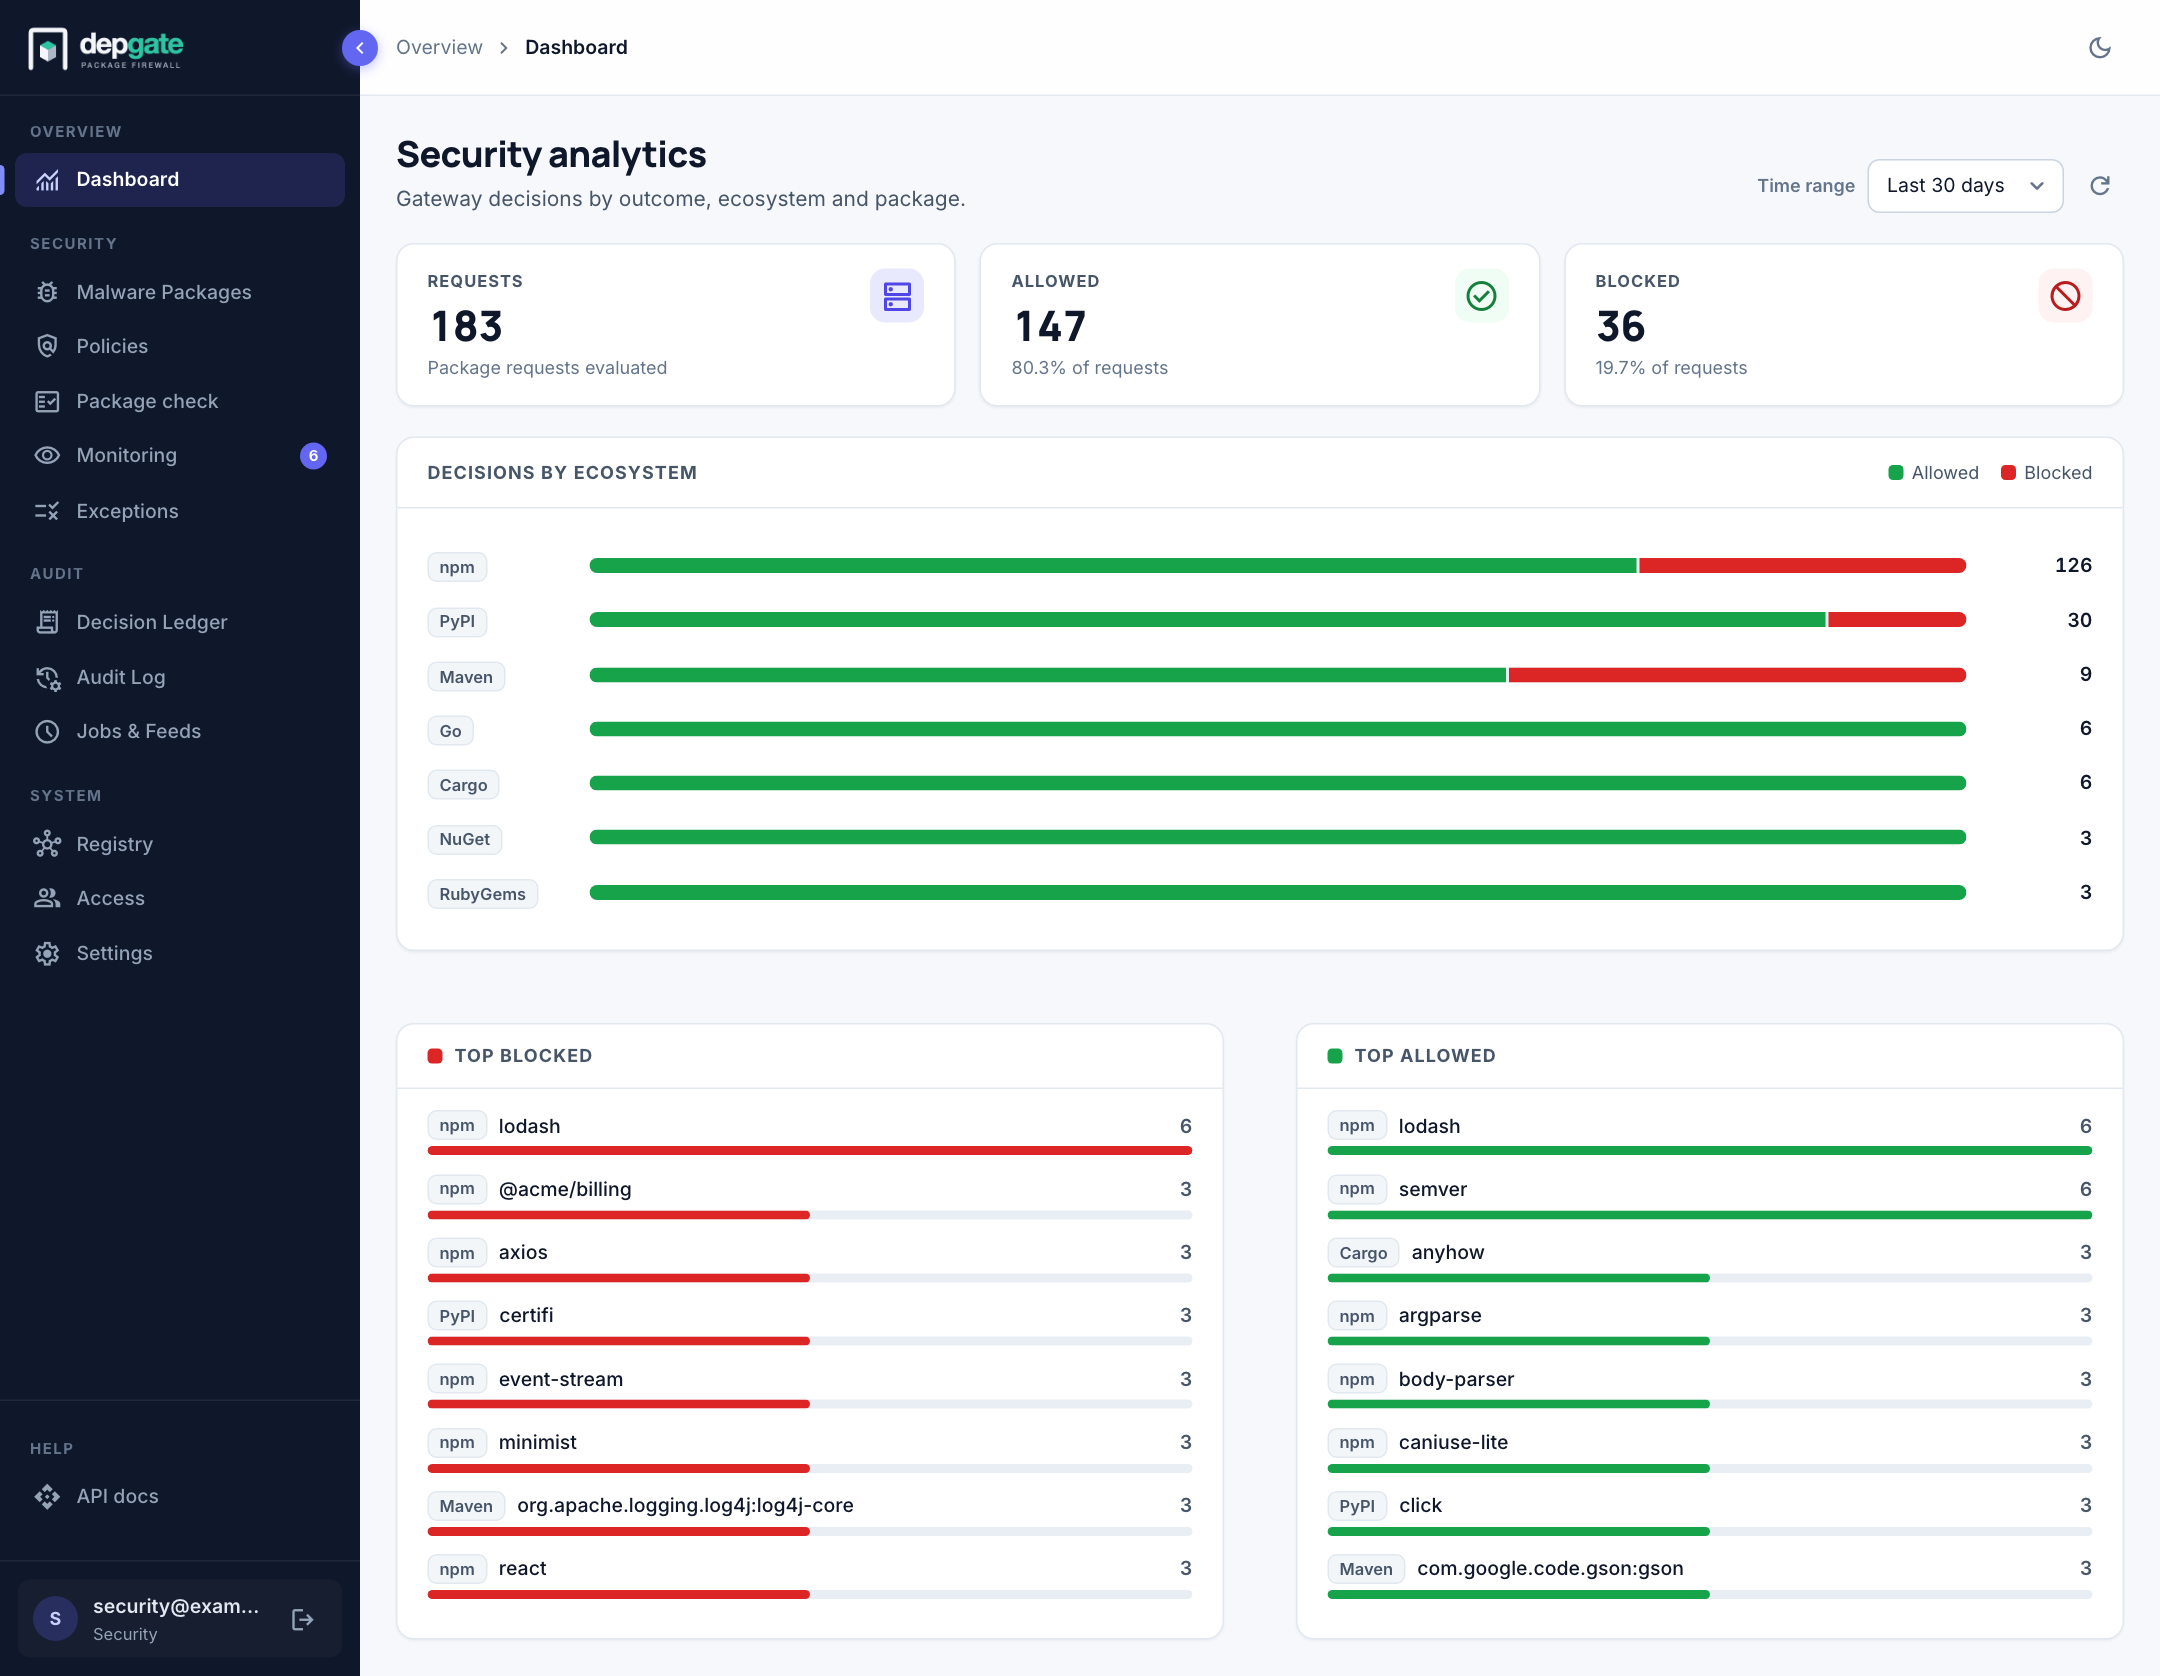
Task: Click the Monitoring badge showing 6
Action: pos(313,456)
